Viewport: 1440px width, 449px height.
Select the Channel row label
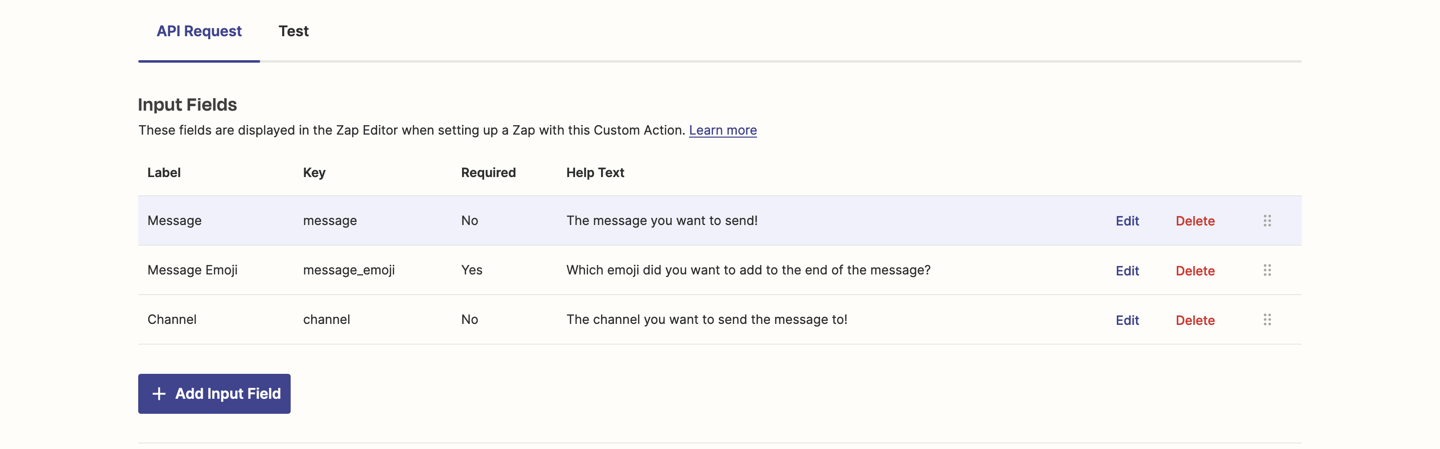[172, 319]
